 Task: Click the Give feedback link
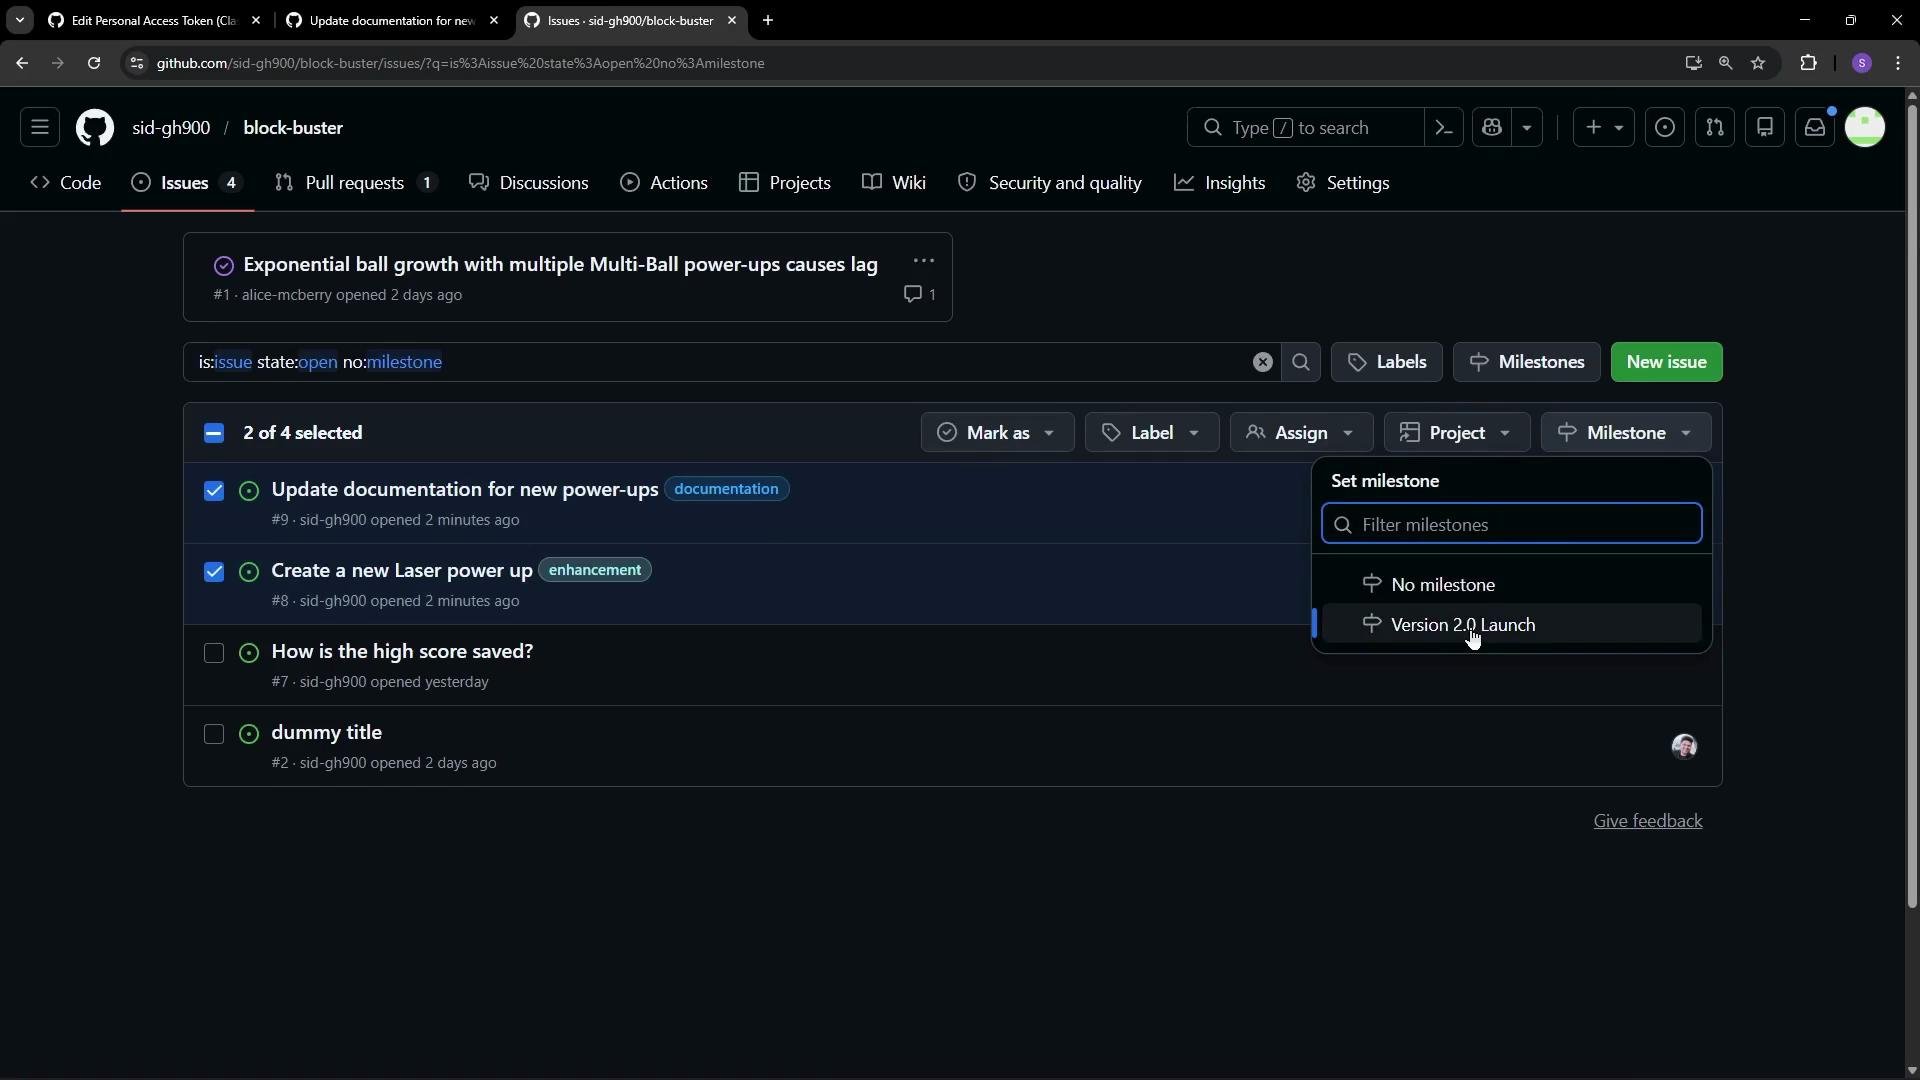click(x=1648, y=821)
